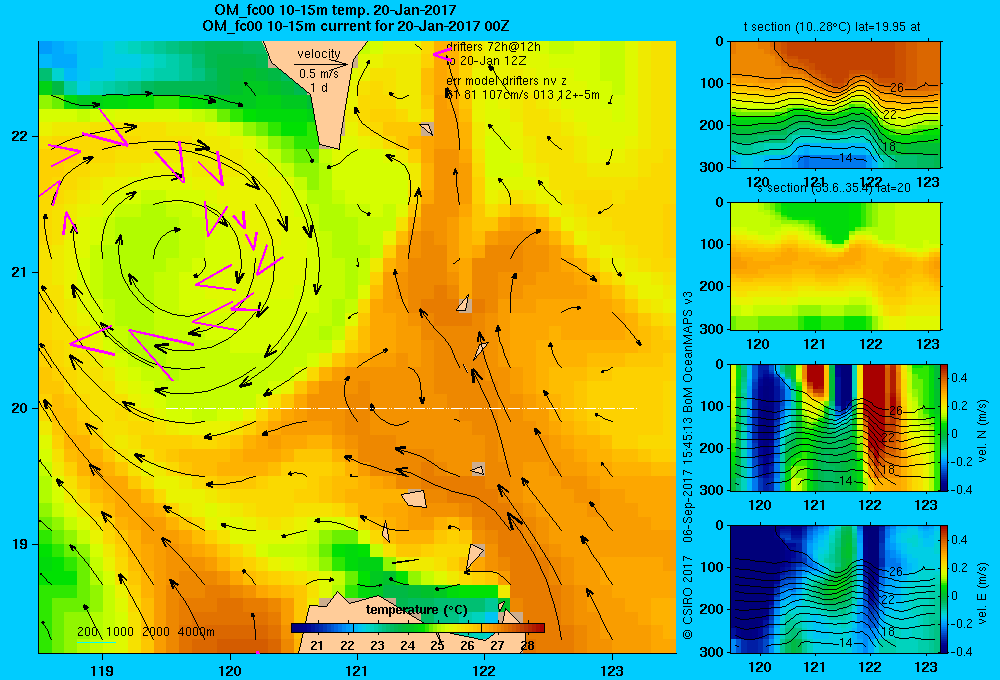
Task: Click the dark blue end of the temperature colorbar
Action: click(300, 628)
